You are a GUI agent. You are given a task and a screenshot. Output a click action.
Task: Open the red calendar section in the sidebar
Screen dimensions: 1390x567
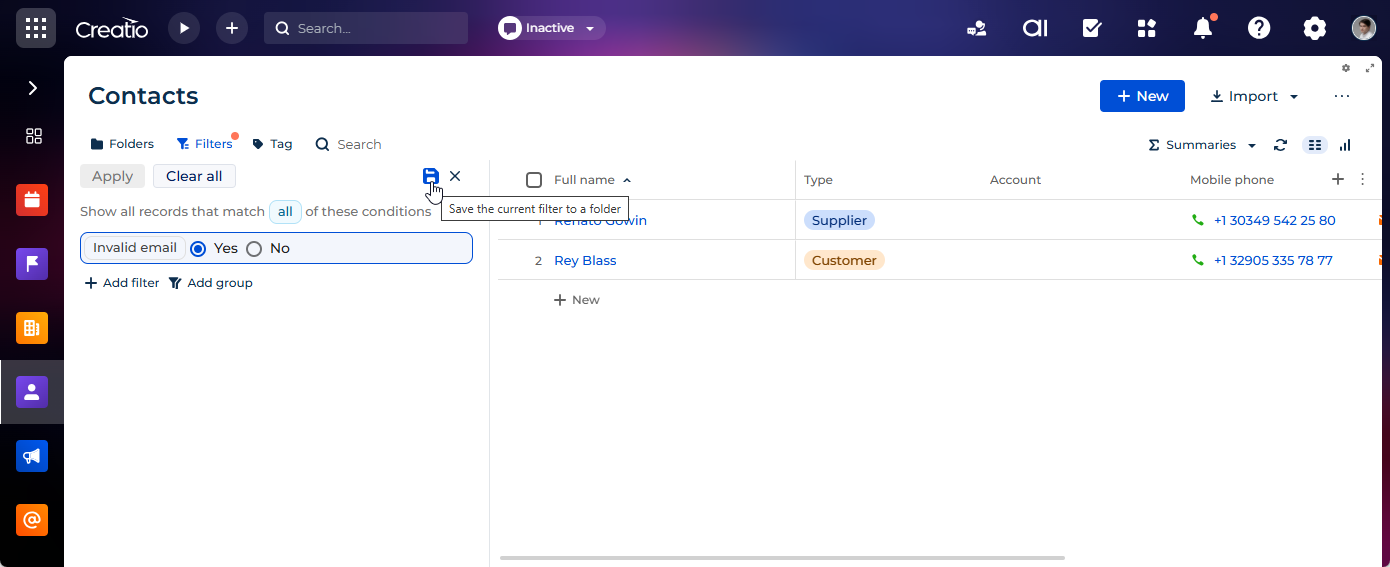click(32, 200)
